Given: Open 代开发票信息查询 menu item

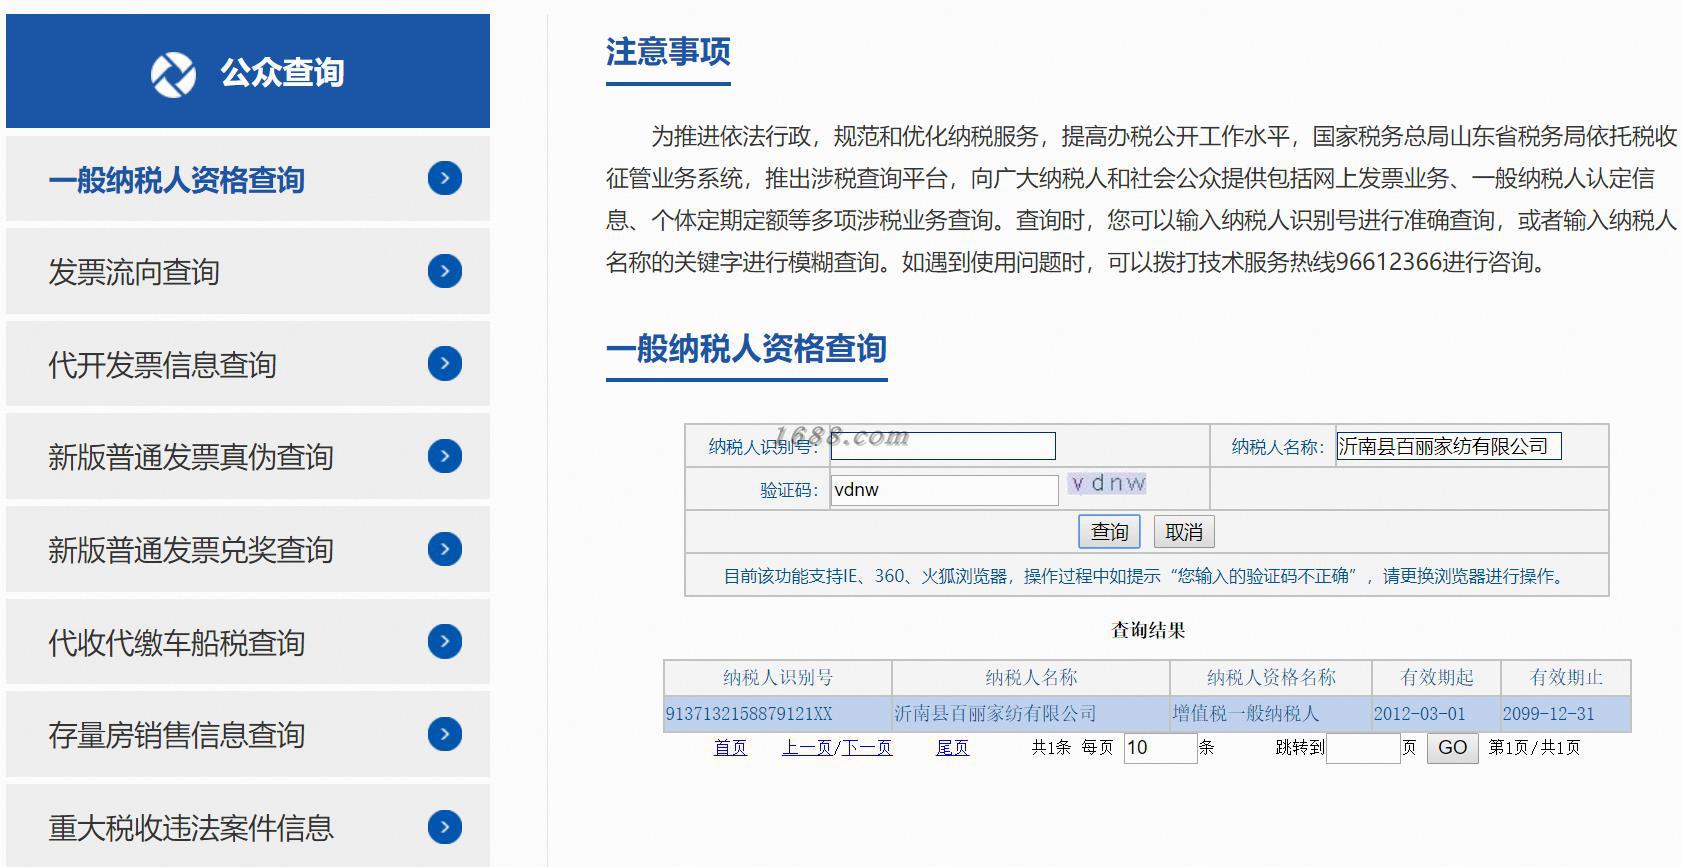Looking at the screenshot, I should coord(248,364).
